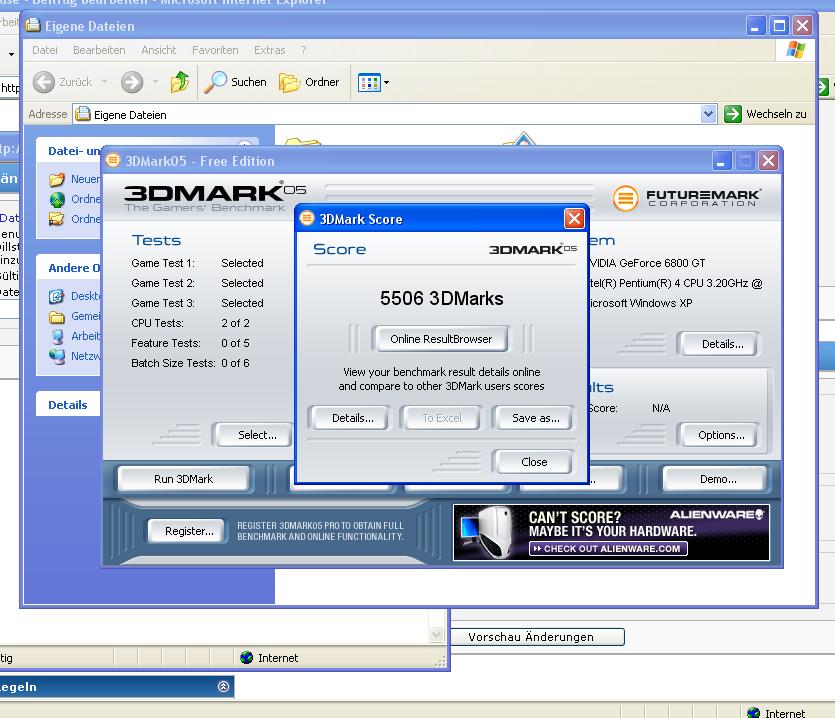Expand the forward history dropdown arrow
The height and width of the screenshot is (718, 835).
pyautogui.click(x=155, y=82)
